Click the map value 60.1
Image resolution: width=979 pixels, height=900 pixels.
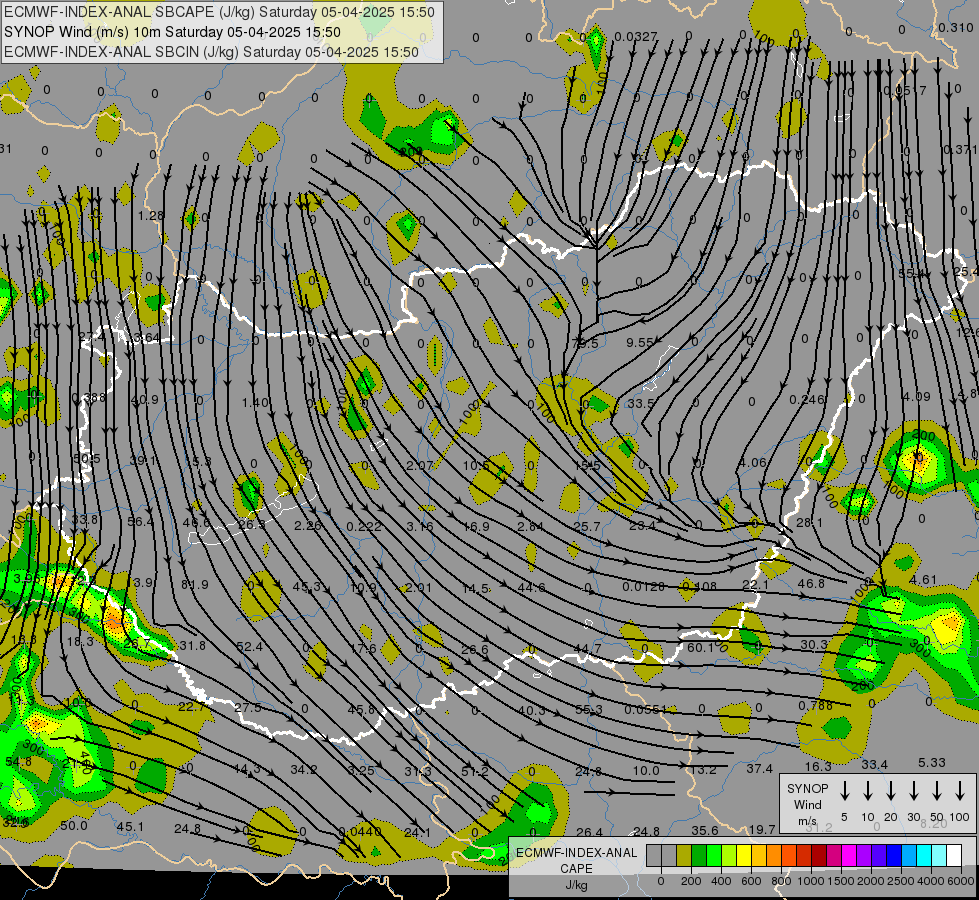click(700, 648)
